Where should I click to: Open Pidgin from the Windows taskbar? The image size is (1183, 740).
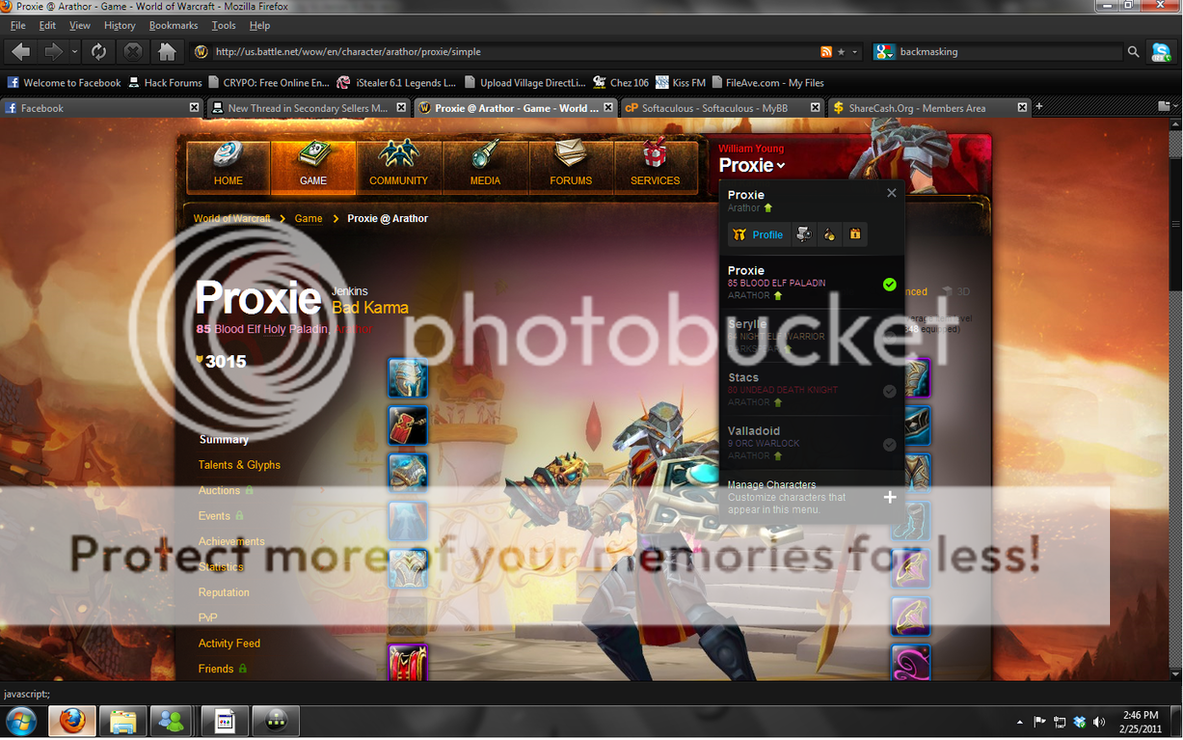[275, 720]
